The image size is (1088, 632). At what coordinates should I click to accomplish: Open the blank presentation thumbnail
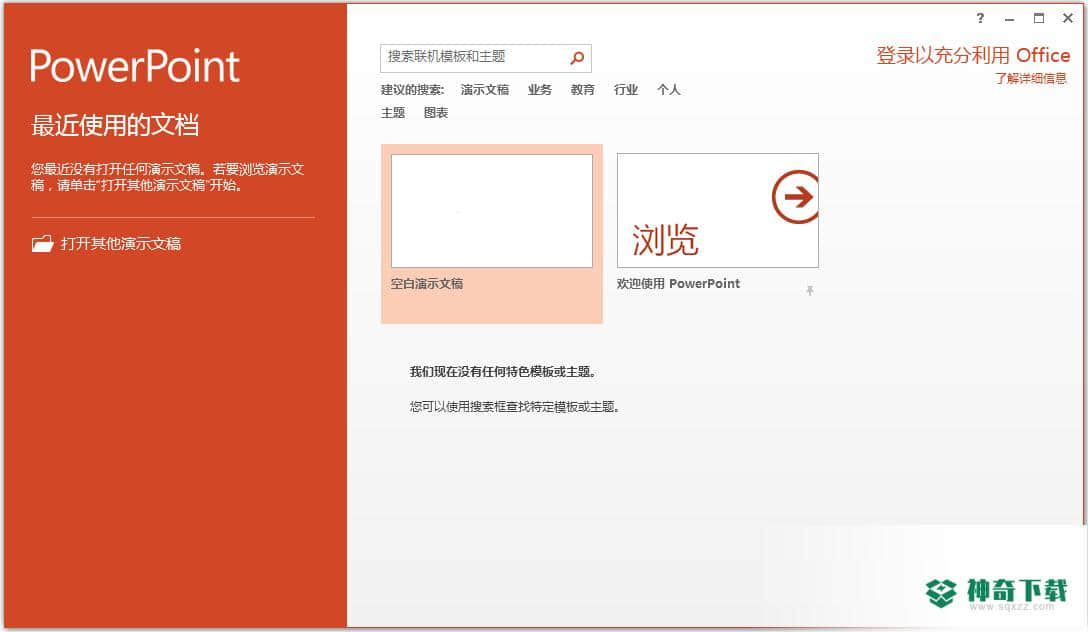pos(492,211)
